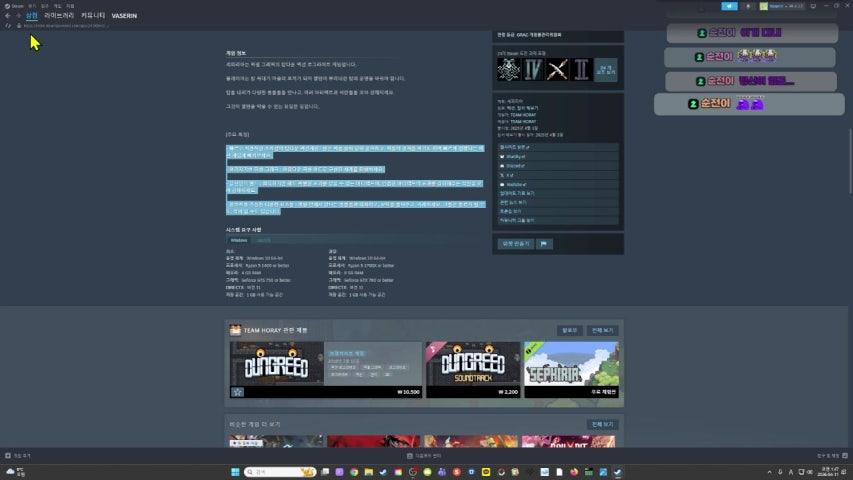Open the Discord link in the side panel
This screenshot has width=853, height=480.
click(x=558, y=165)
